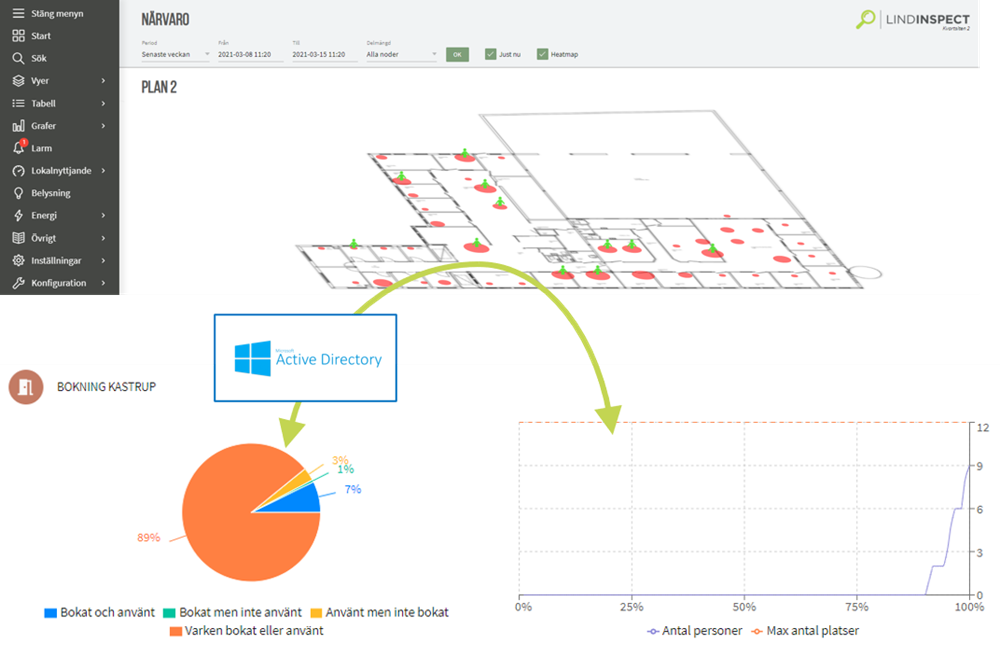Toggle the Just nu checkbox
1000x658 pixels.
(x=490, y=54)
